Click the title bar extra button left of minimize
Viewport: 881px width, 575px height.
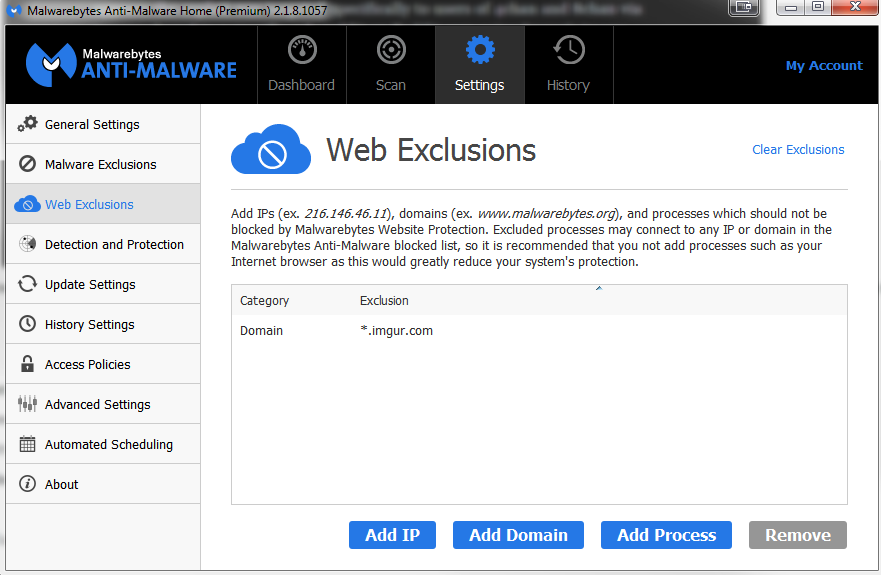tap(744, 7)
